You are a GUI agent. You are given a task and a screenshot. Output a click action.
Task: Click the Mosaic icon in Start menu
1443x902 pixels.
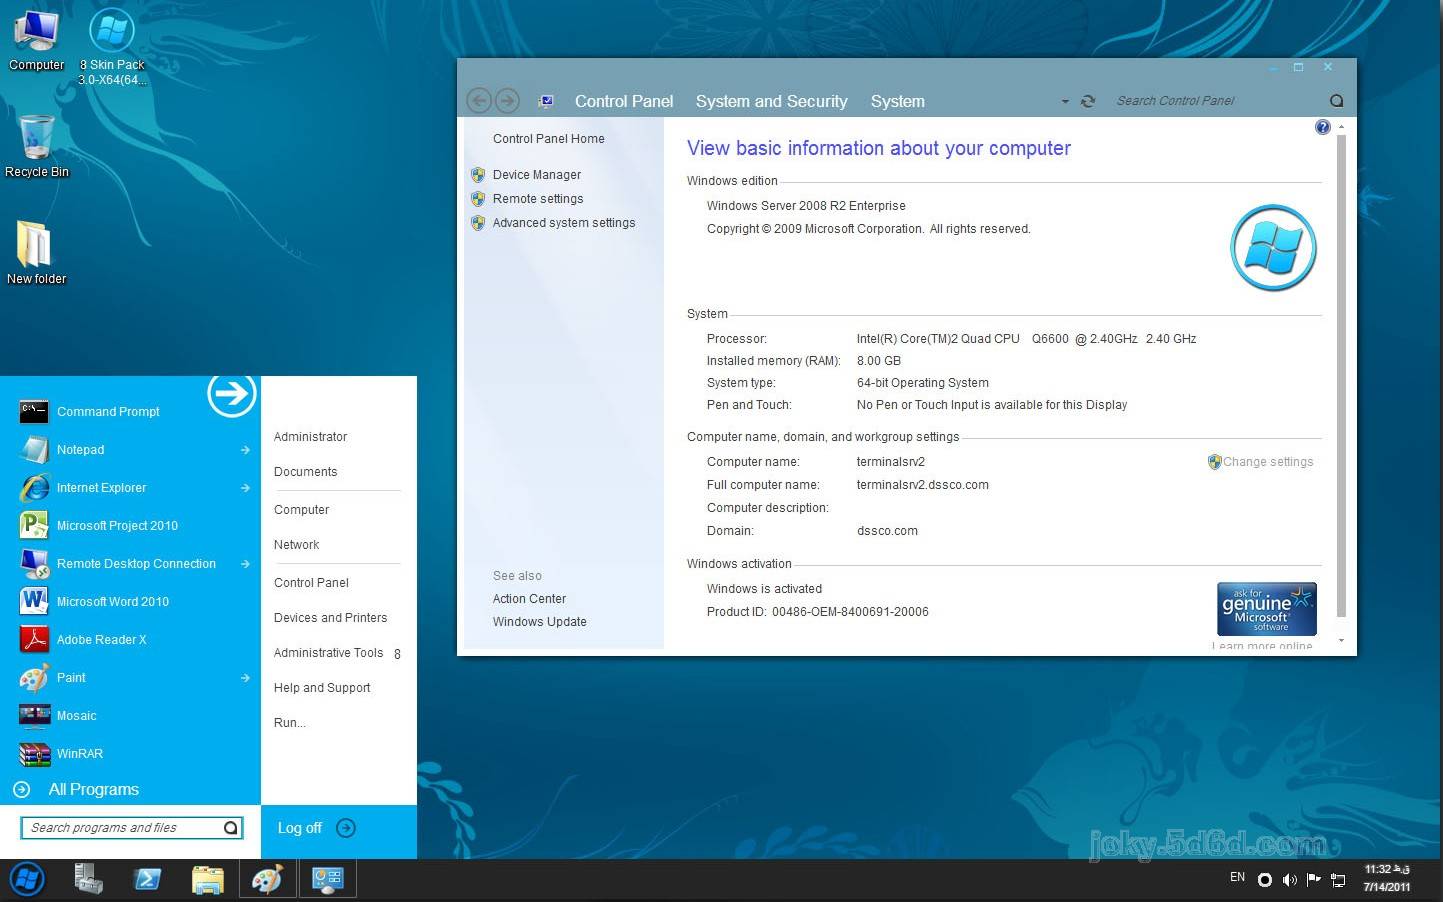(x=34, y=715)
